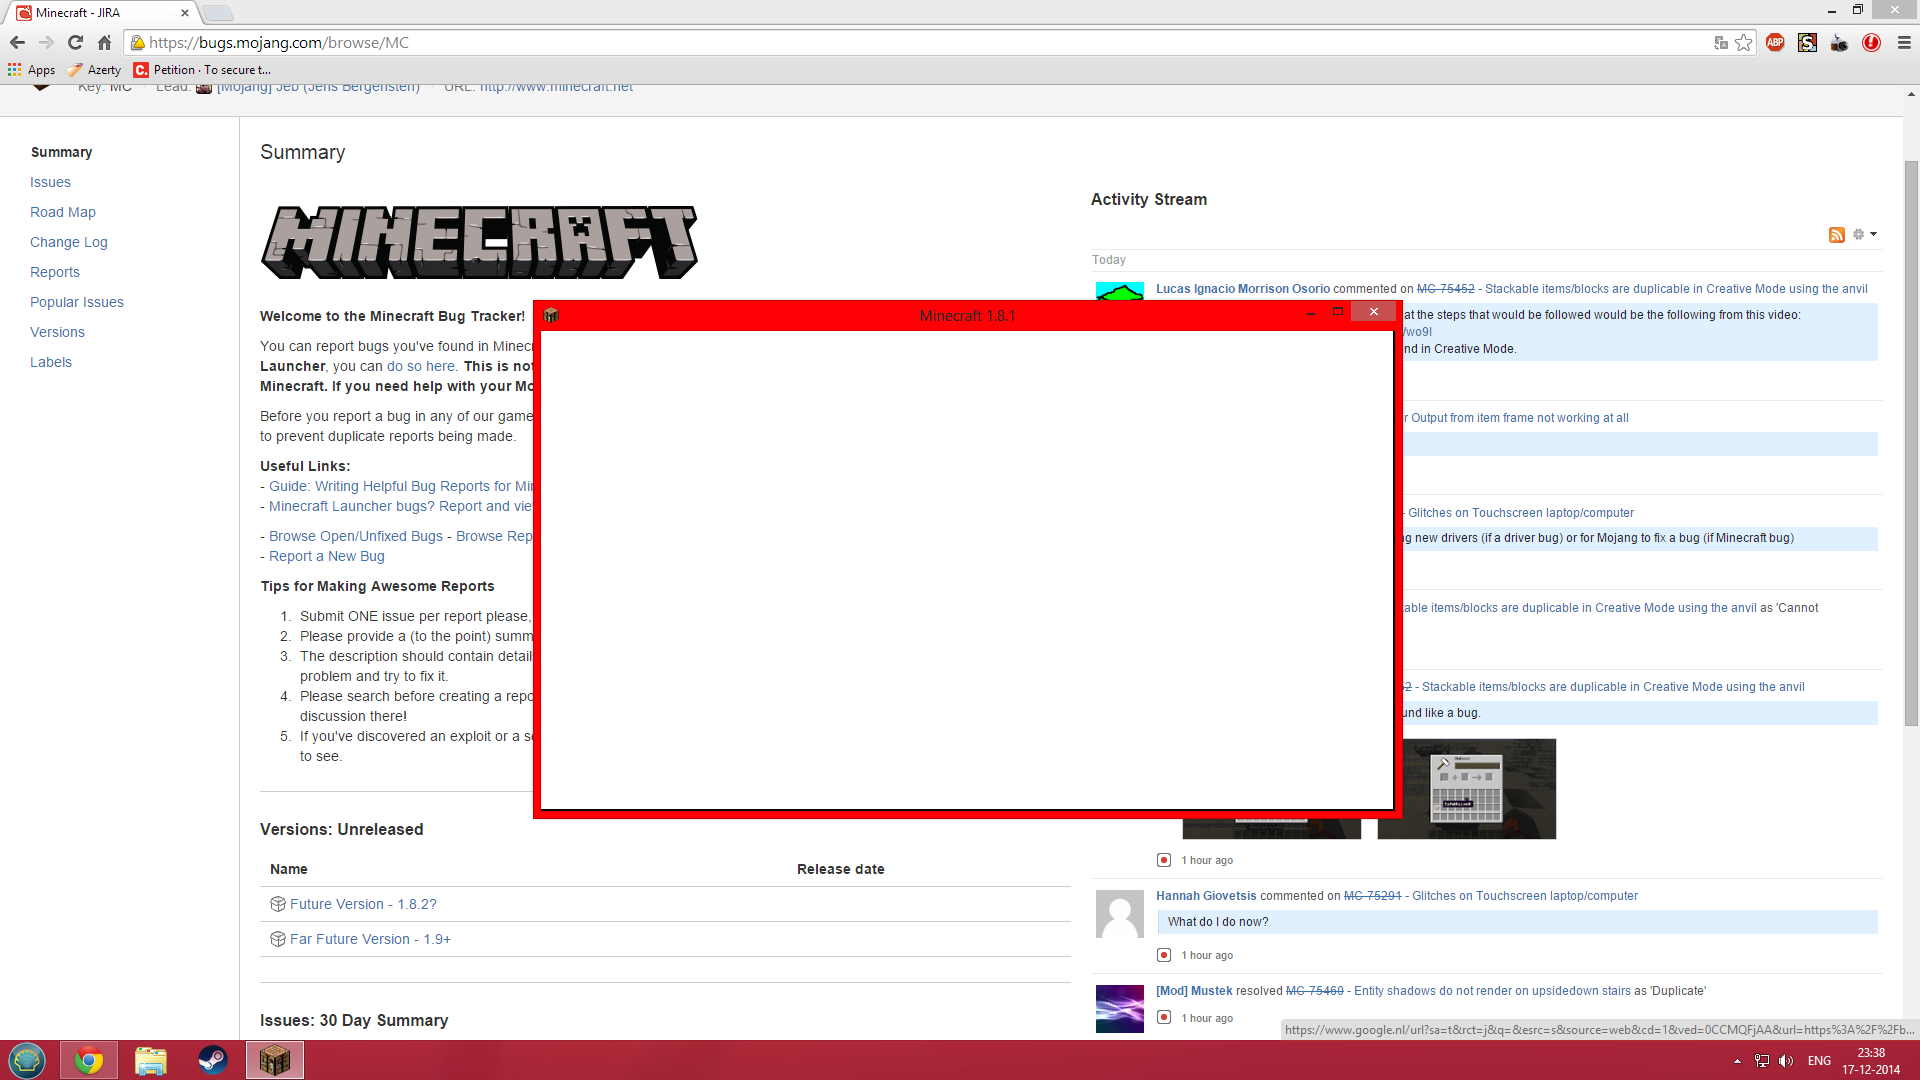Viewport: 1920px width, 1080px height.
Task: Bookmark this page with the star icon
Action: 1744,42
